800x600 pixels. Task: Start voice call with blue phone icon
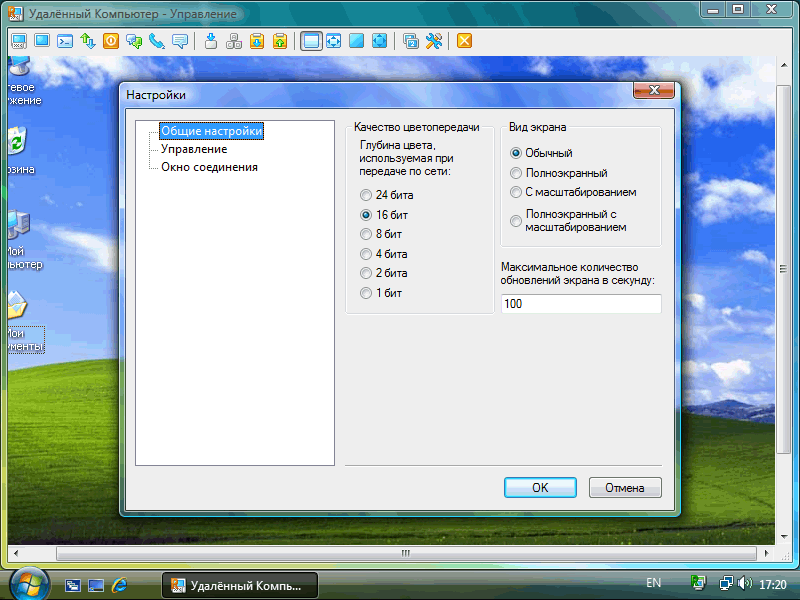[x=157, y=41]
